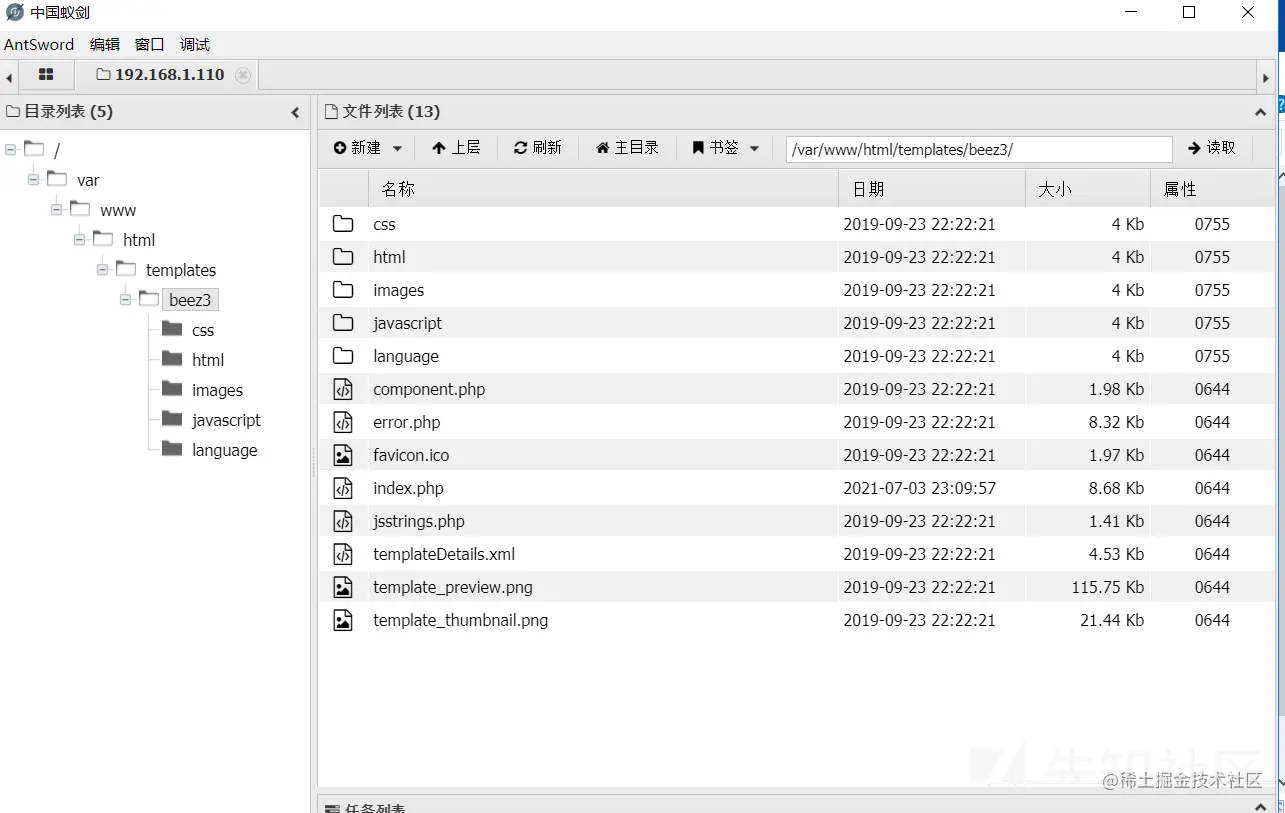The width and height of the screenshot is (1285, 813).
Task: Select the file name index.php
Action: 408,488
